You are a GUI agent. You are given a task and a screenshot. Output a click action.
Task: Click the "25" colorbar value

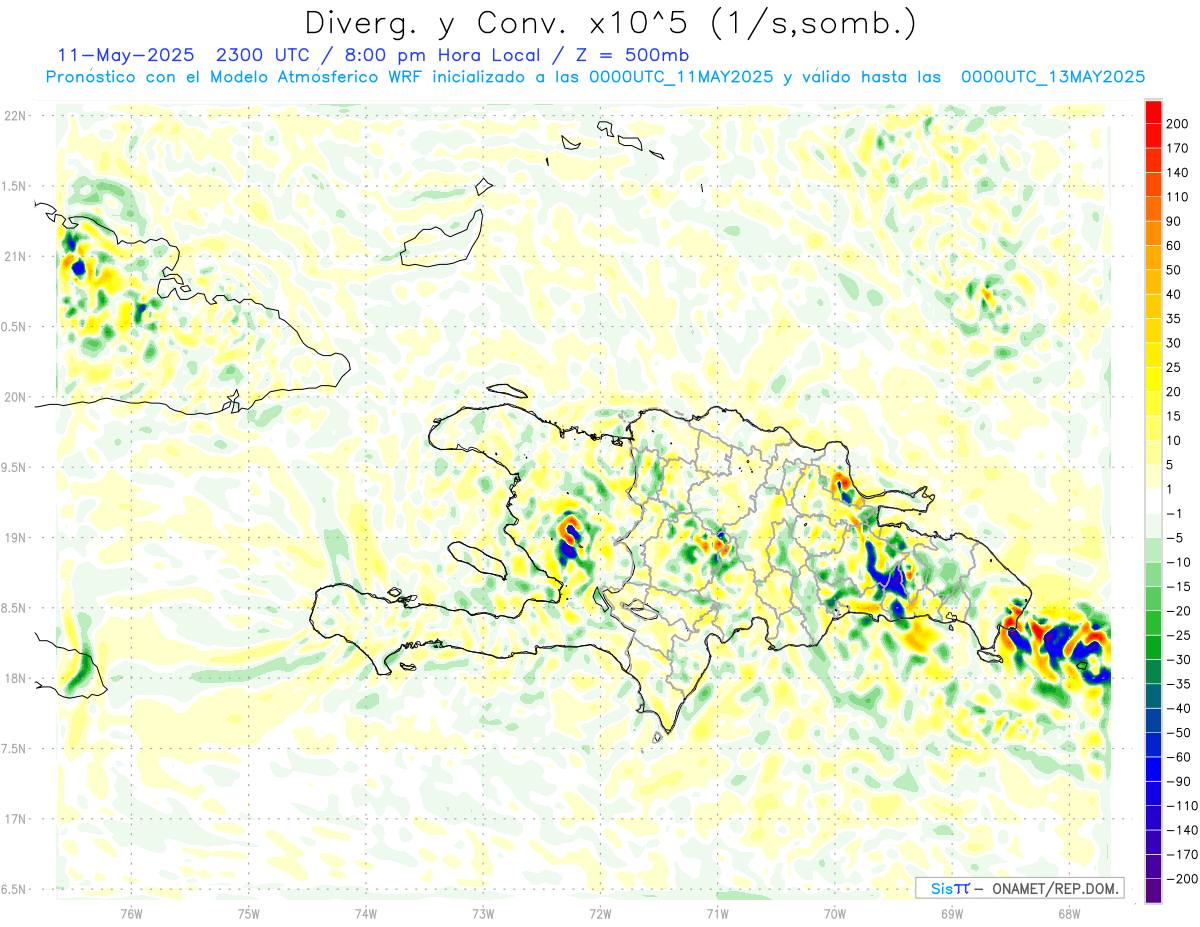pos(1174,368)
